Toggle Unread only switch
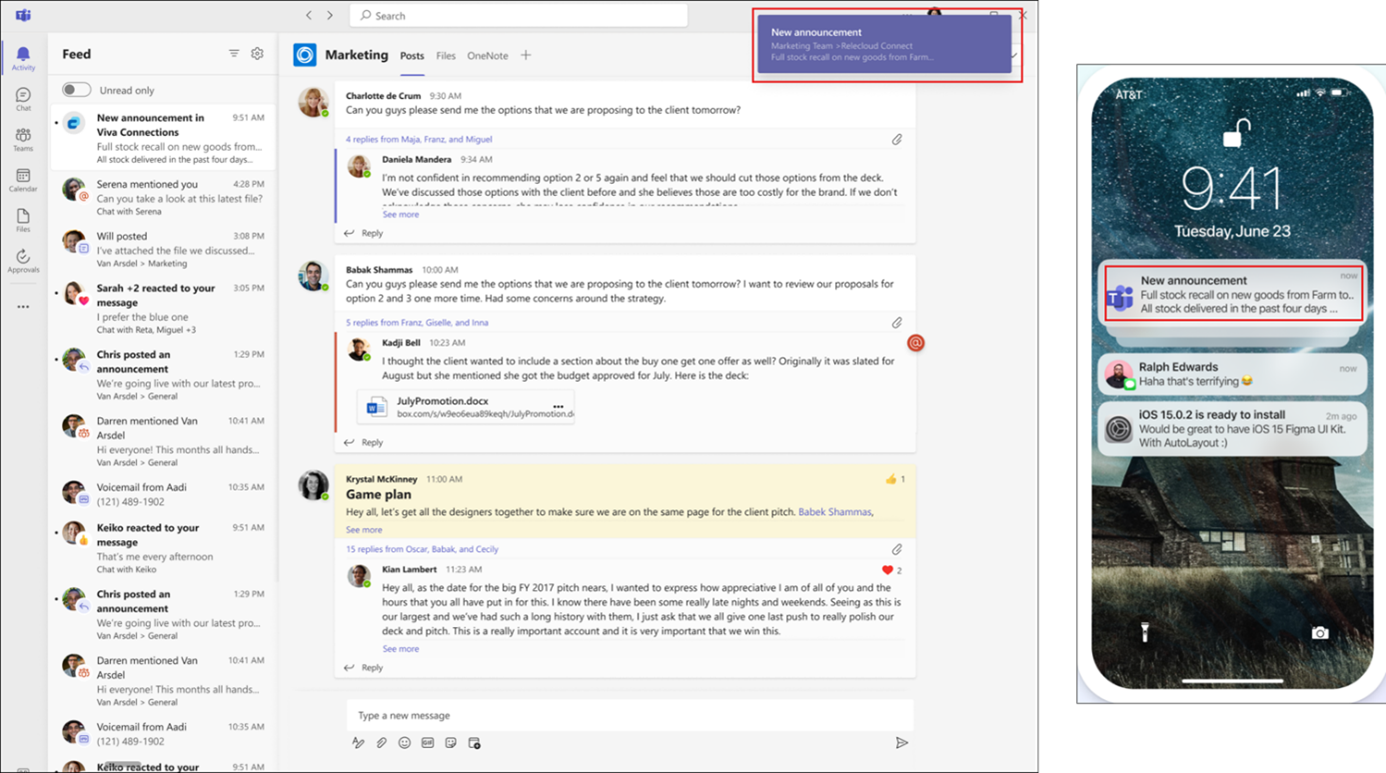Screen dimensions: 1386x773 (76, 90)
